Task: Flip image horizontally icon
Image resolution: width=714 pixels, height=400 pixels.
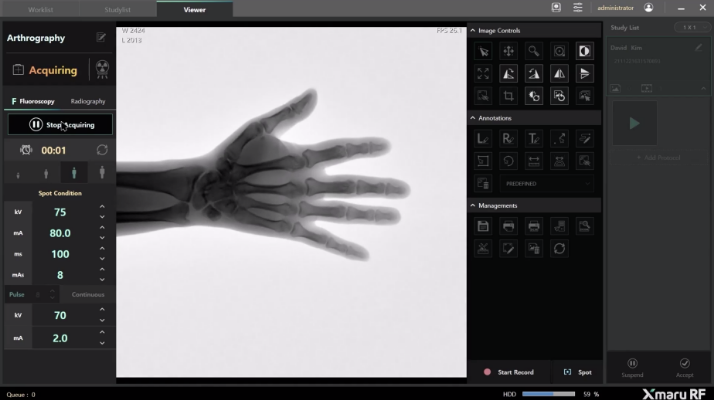Action: point(559,73)
